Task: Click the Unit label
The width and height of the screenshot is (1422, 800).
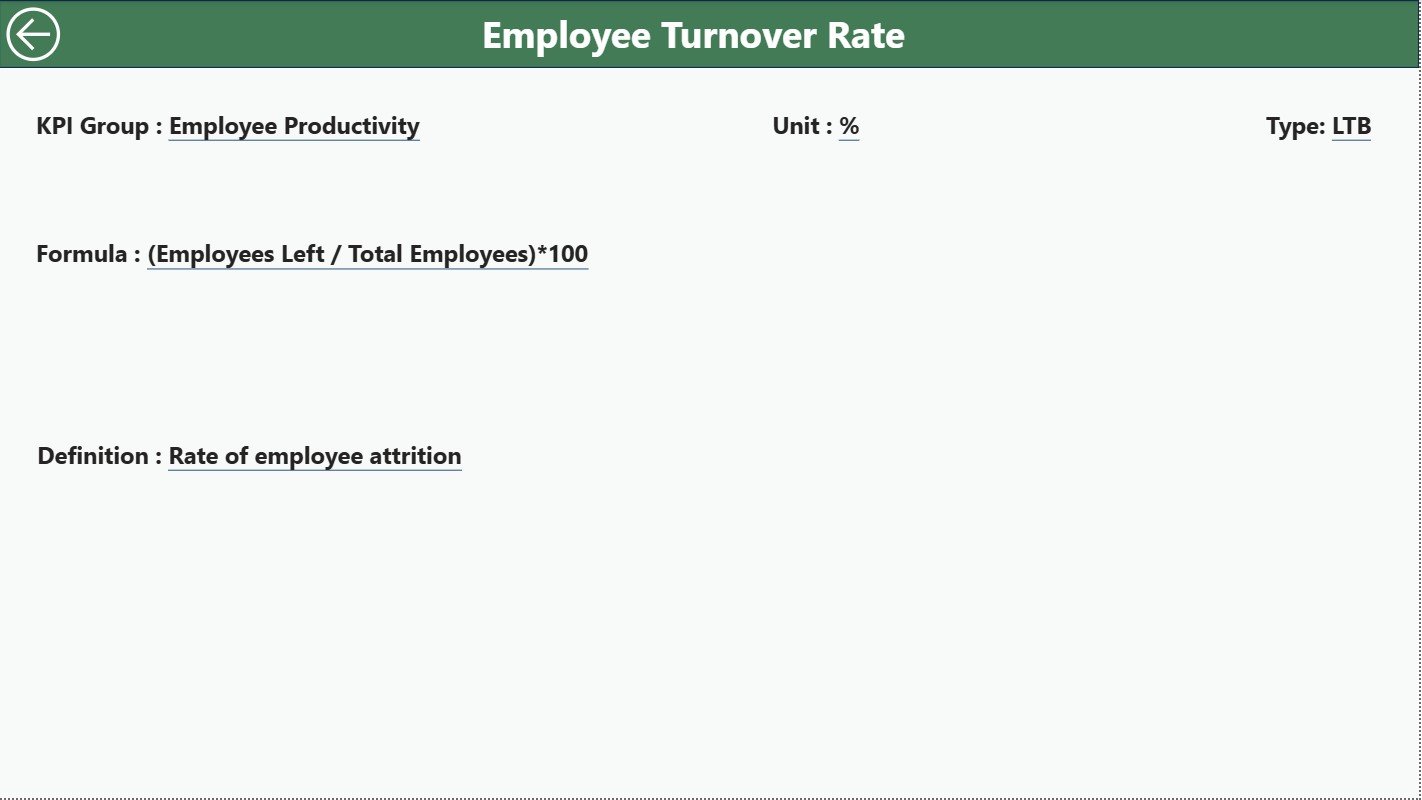Action: pyautogui.click(x=797, y=126)
